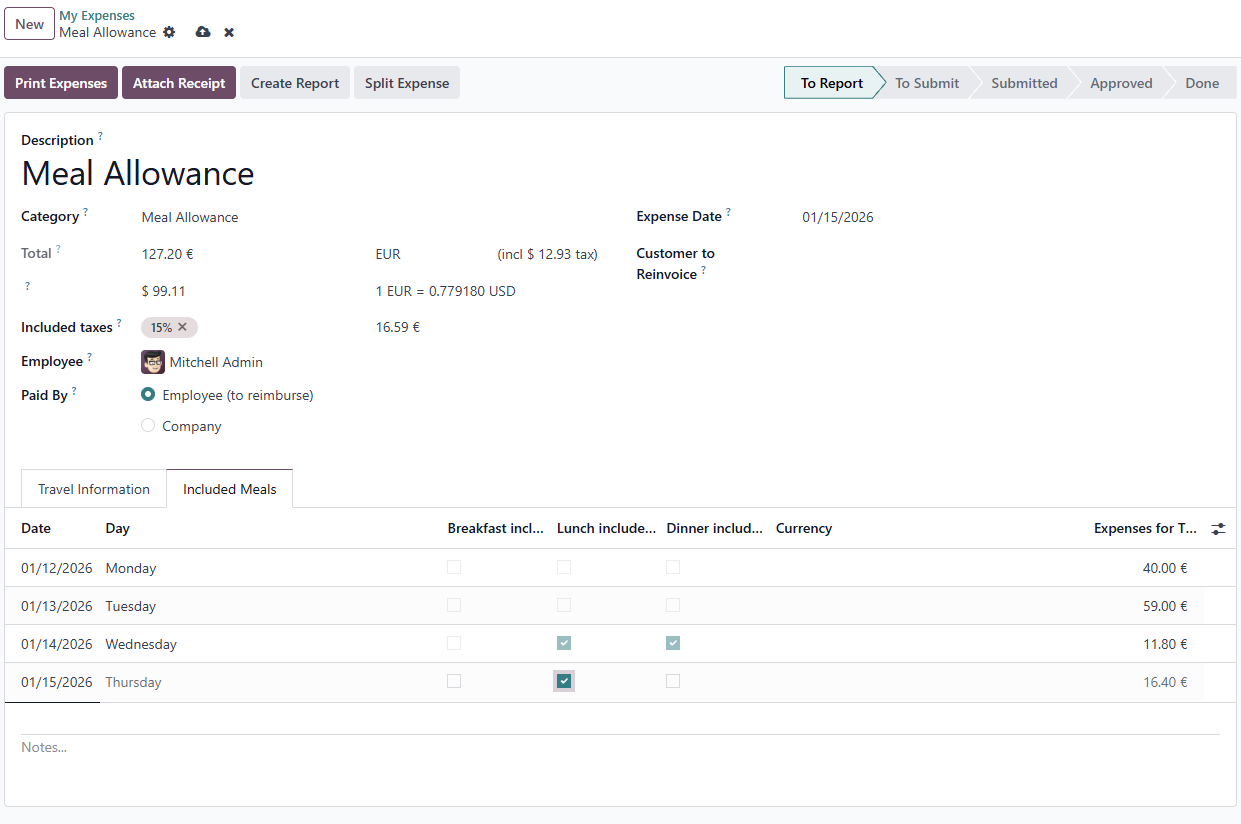Viewport: 1241px width, 824px height.
Task: Tick Thursday dinner included checkbox
Action: click(x=673, y=681)
